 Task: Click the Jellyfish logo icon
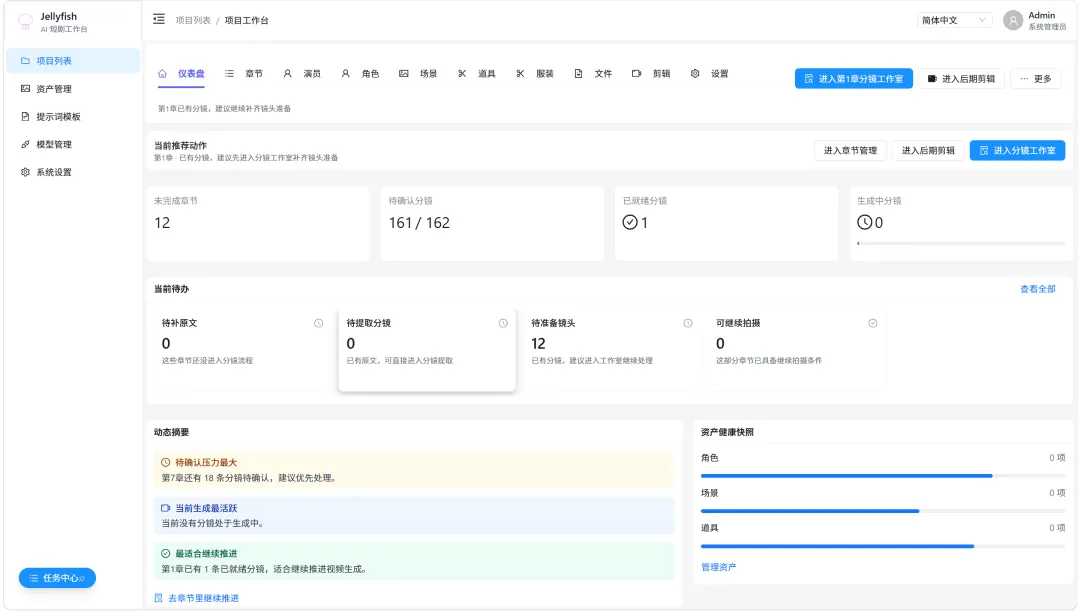(x=25, y=22)
